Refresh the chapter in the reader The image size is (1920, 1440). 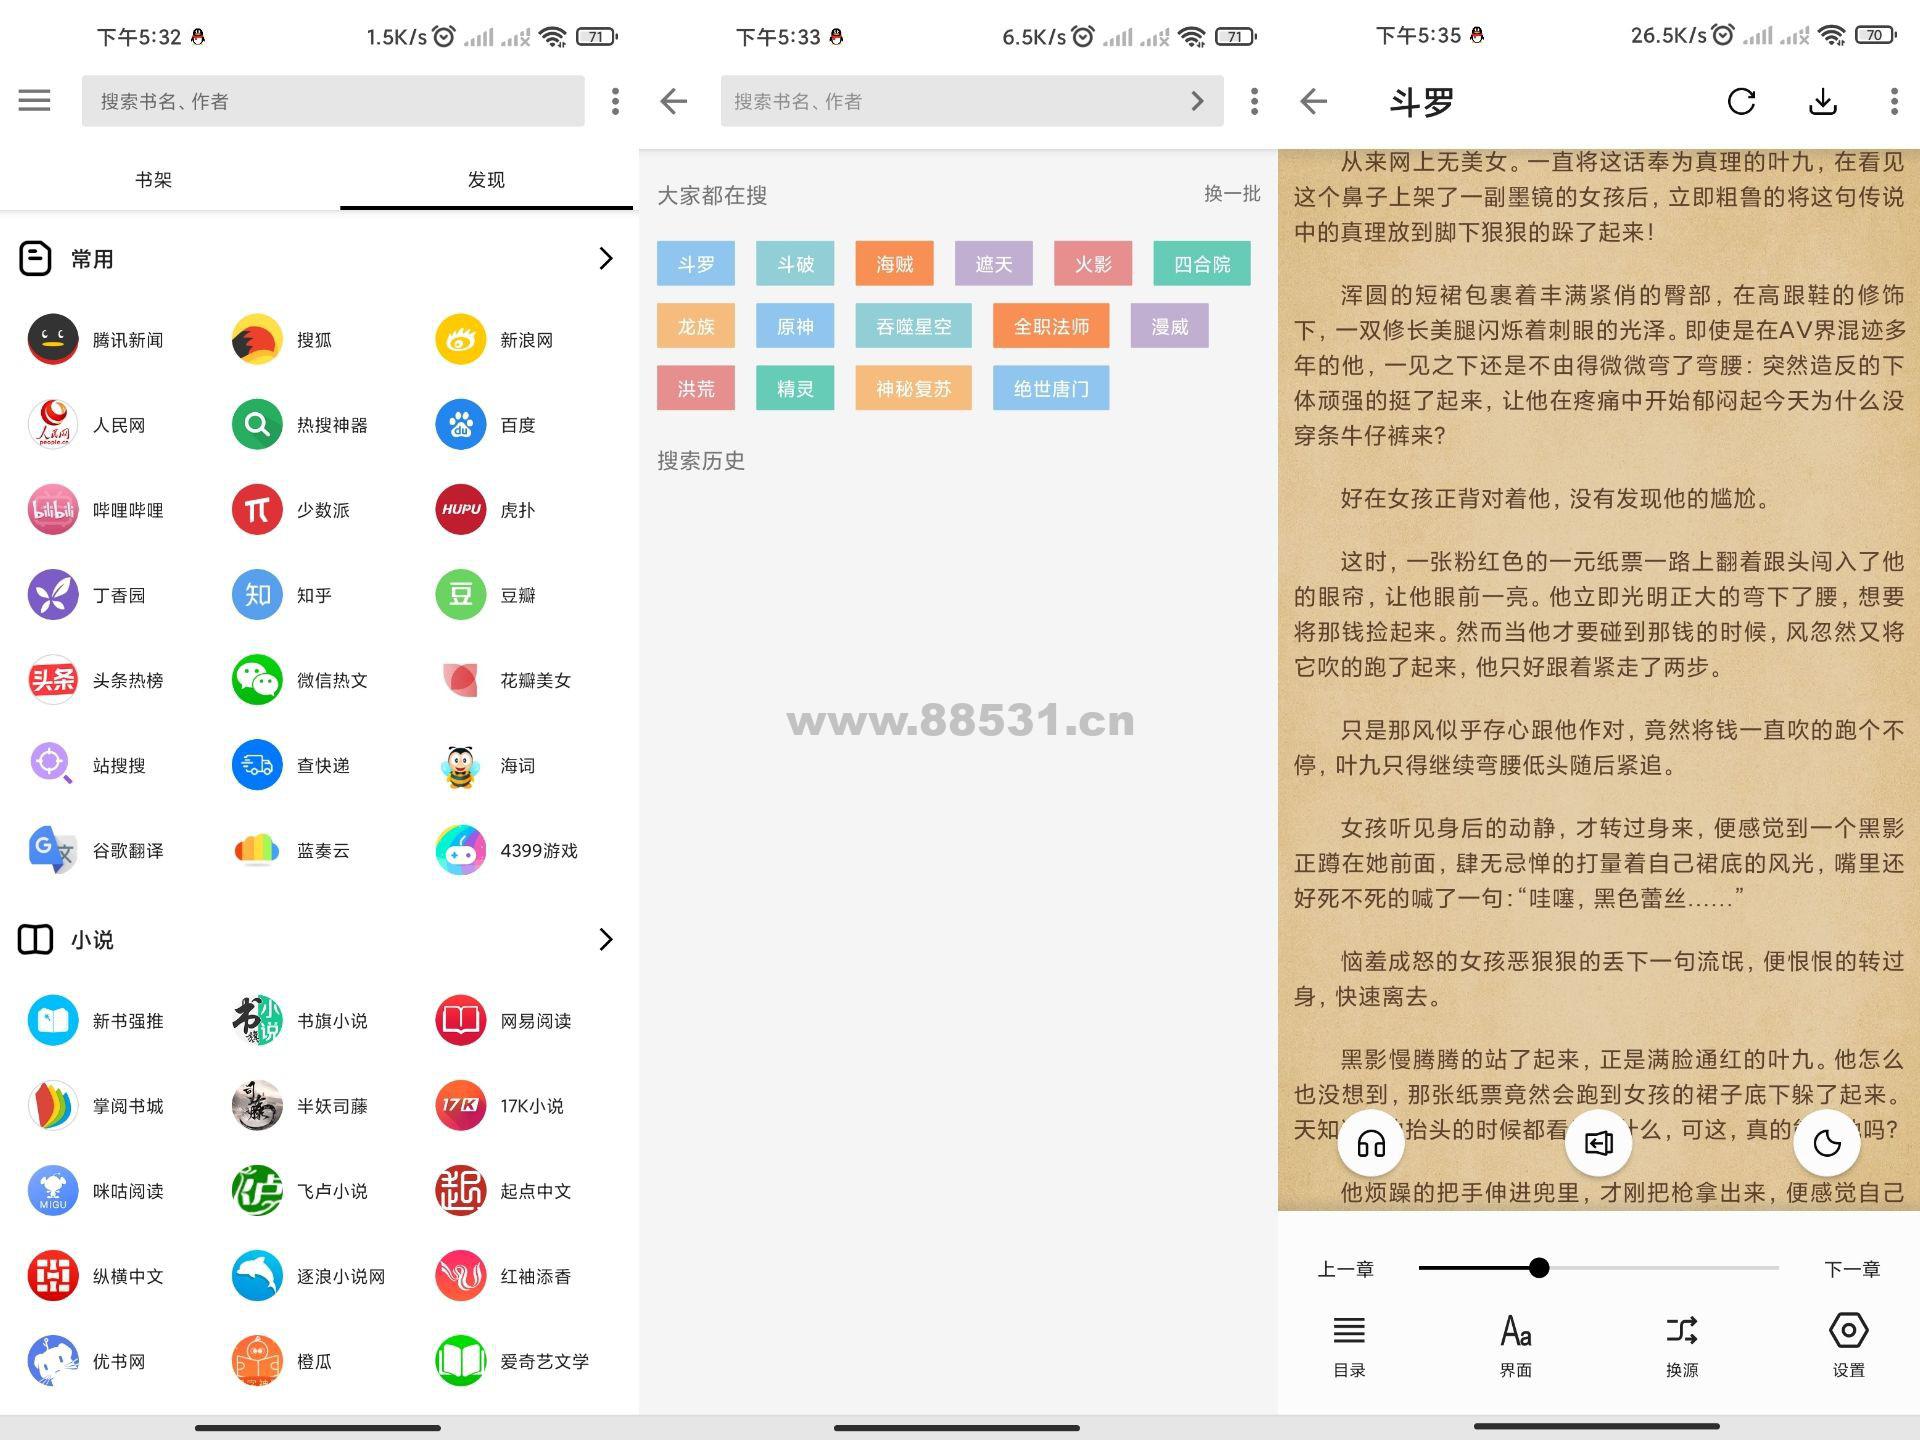1741,101
